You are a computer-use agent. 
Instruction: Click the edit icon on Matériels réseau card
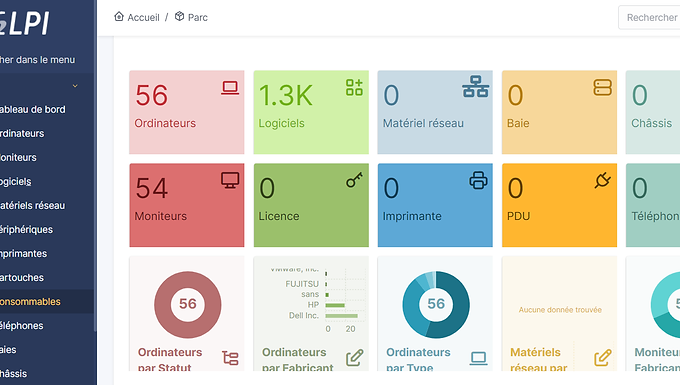[x=603, y=358]
